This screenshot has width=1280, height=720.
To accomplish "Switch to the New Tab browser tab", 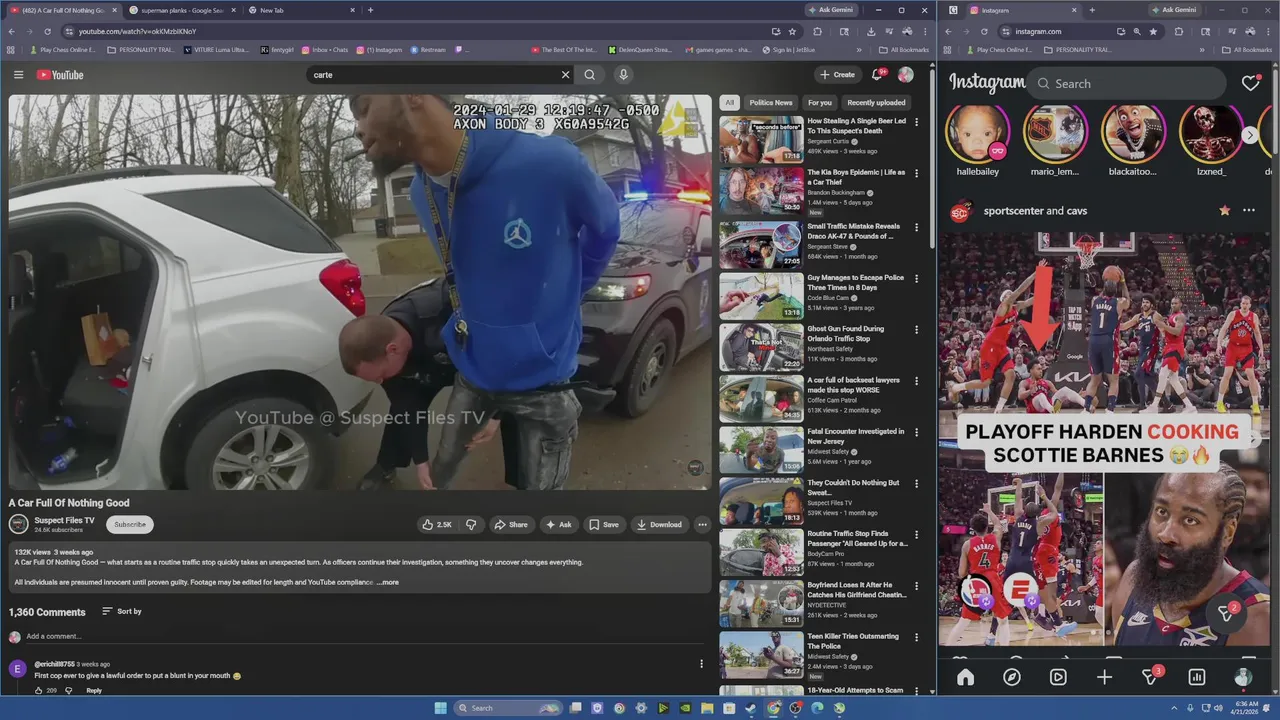I will (300, 10).
